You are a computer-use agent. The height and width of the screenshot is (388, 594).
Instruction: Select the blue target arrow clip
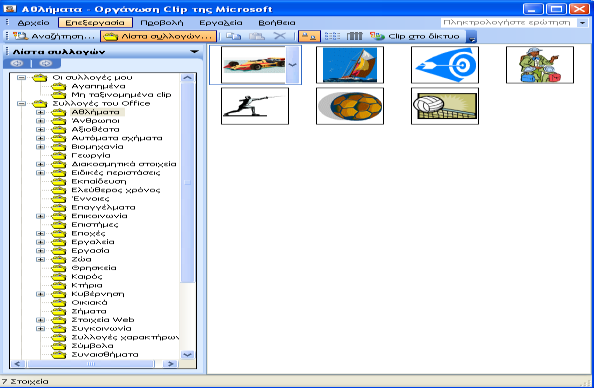pos(445,65)
